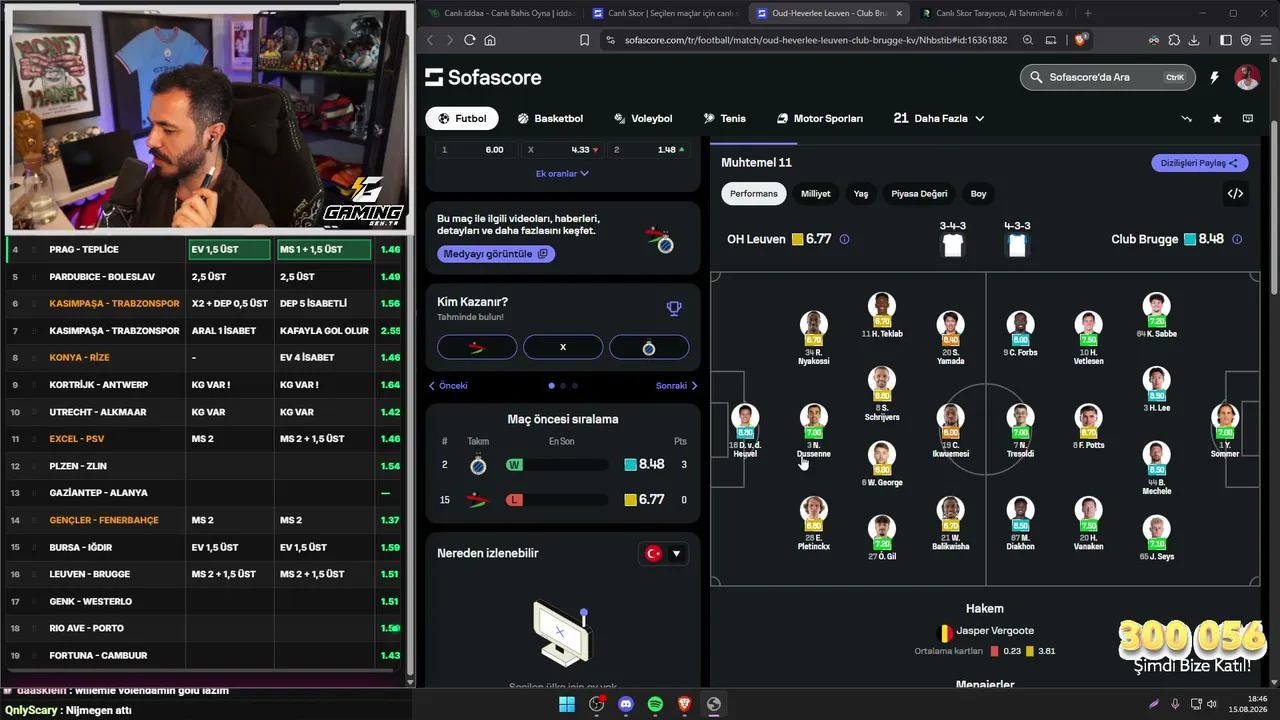Expand Ek oranlar additional odds

coord(563,173)
